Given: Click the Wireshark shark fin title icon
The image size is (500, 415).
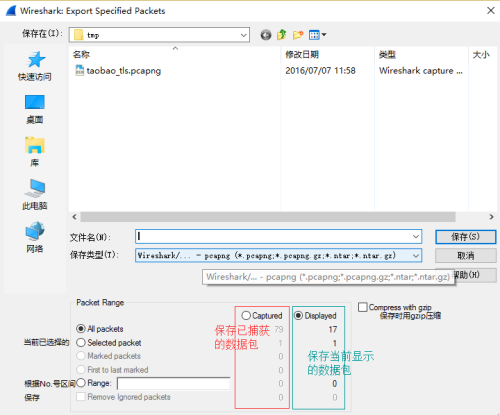Looking at the screenshot, I should [11, 11].
